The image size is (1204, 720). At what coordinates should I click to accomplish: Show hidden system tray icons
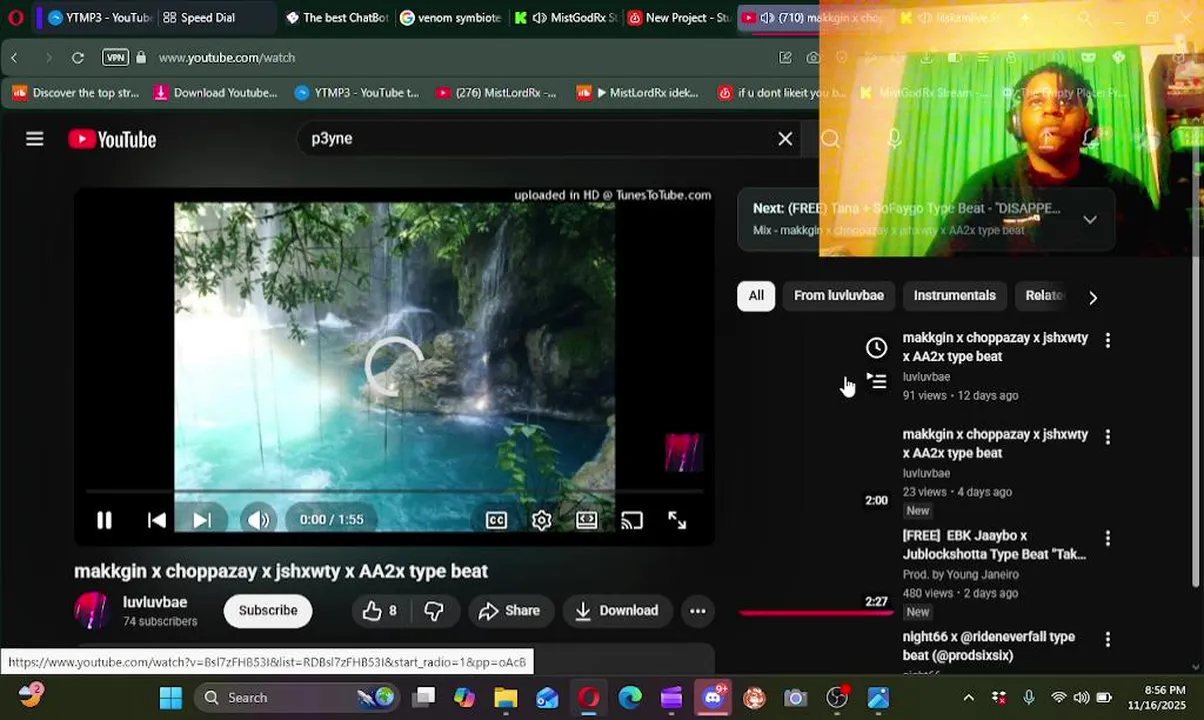point(968,698)
